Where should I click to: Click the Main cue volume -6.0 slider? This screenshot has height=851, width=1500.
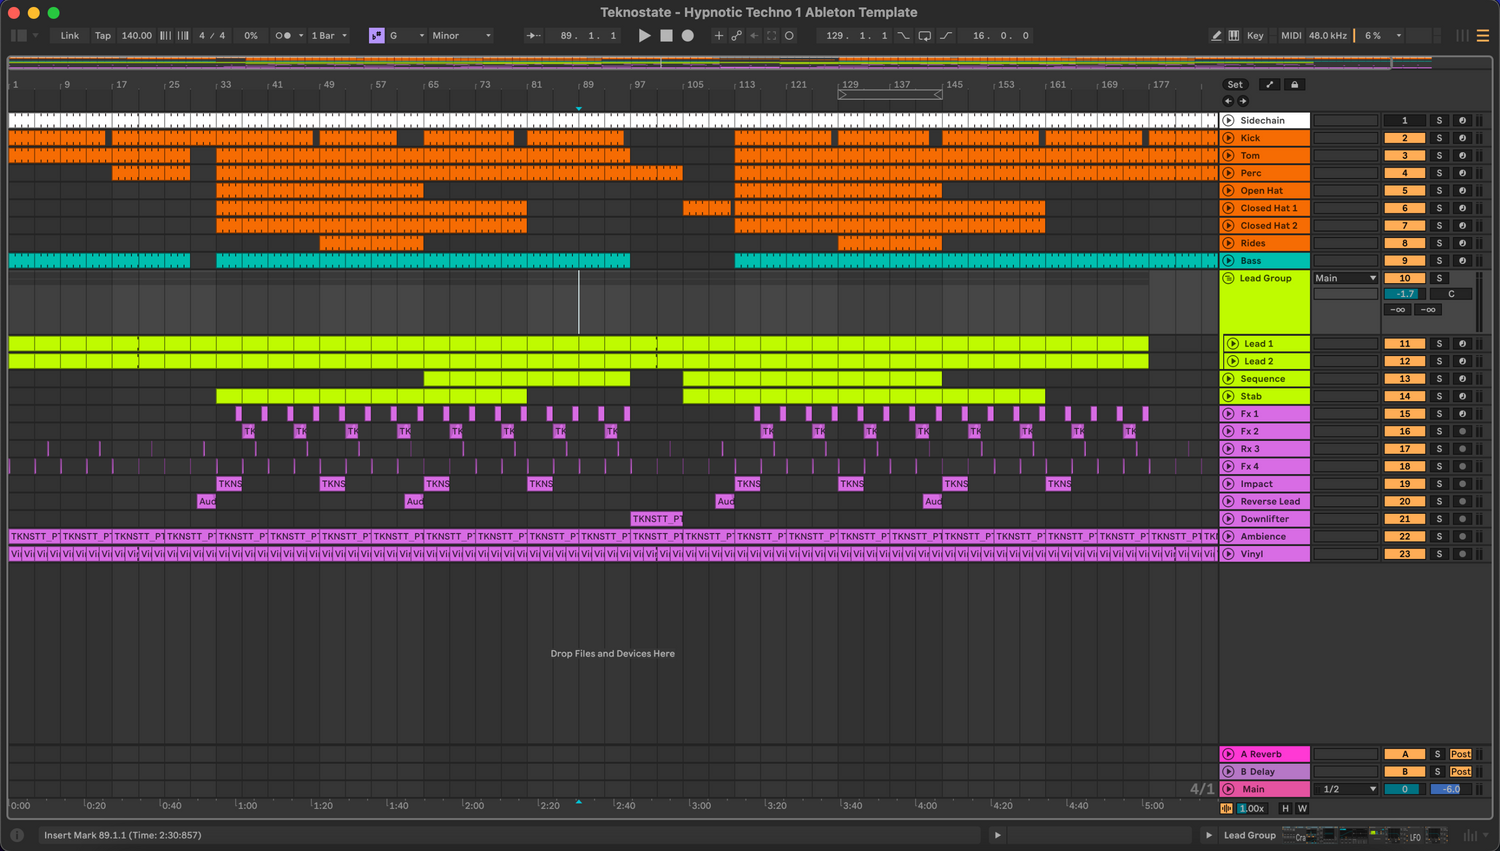(1451, 789)
